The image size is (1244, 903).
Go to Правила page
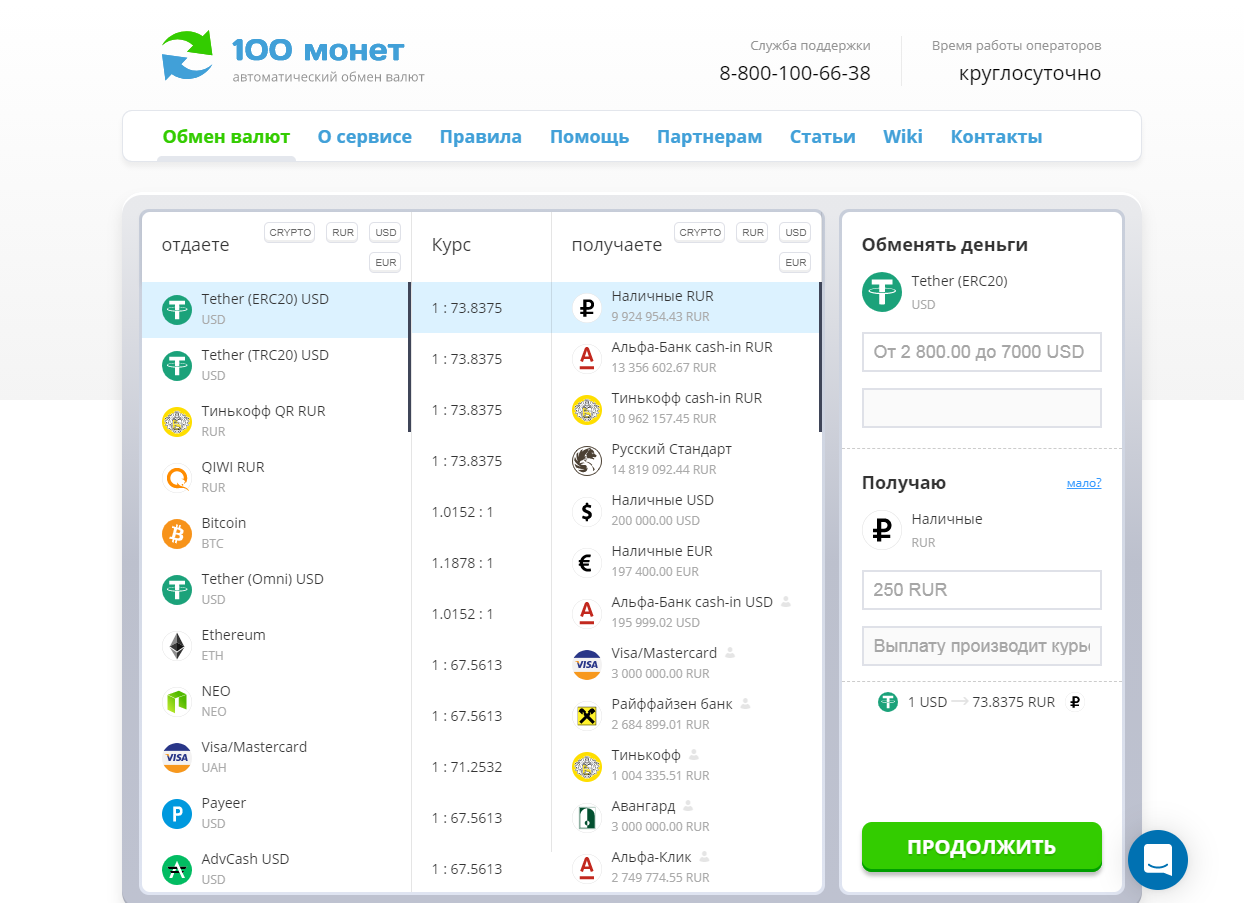(481, 137)
